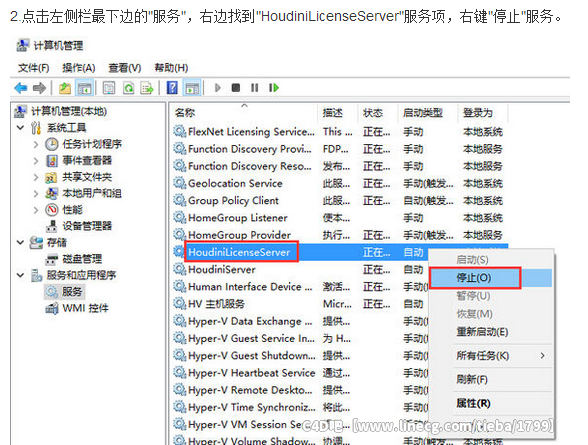This screenshot has height=445, width=588.
Task: Select the Hyper-V Heartbeat Service row
Action: point(300,373)
